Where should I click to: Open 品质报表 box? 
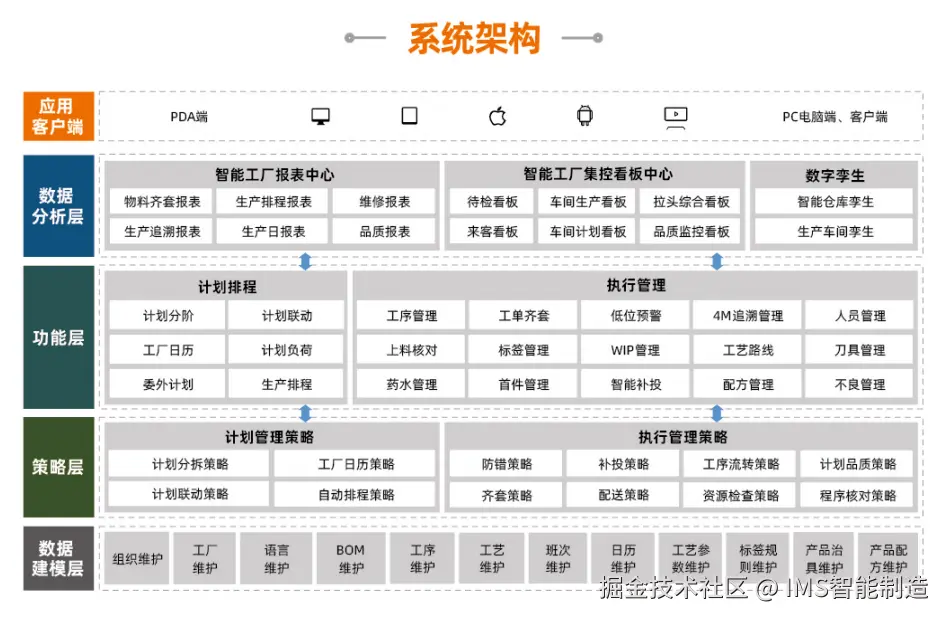385,231
